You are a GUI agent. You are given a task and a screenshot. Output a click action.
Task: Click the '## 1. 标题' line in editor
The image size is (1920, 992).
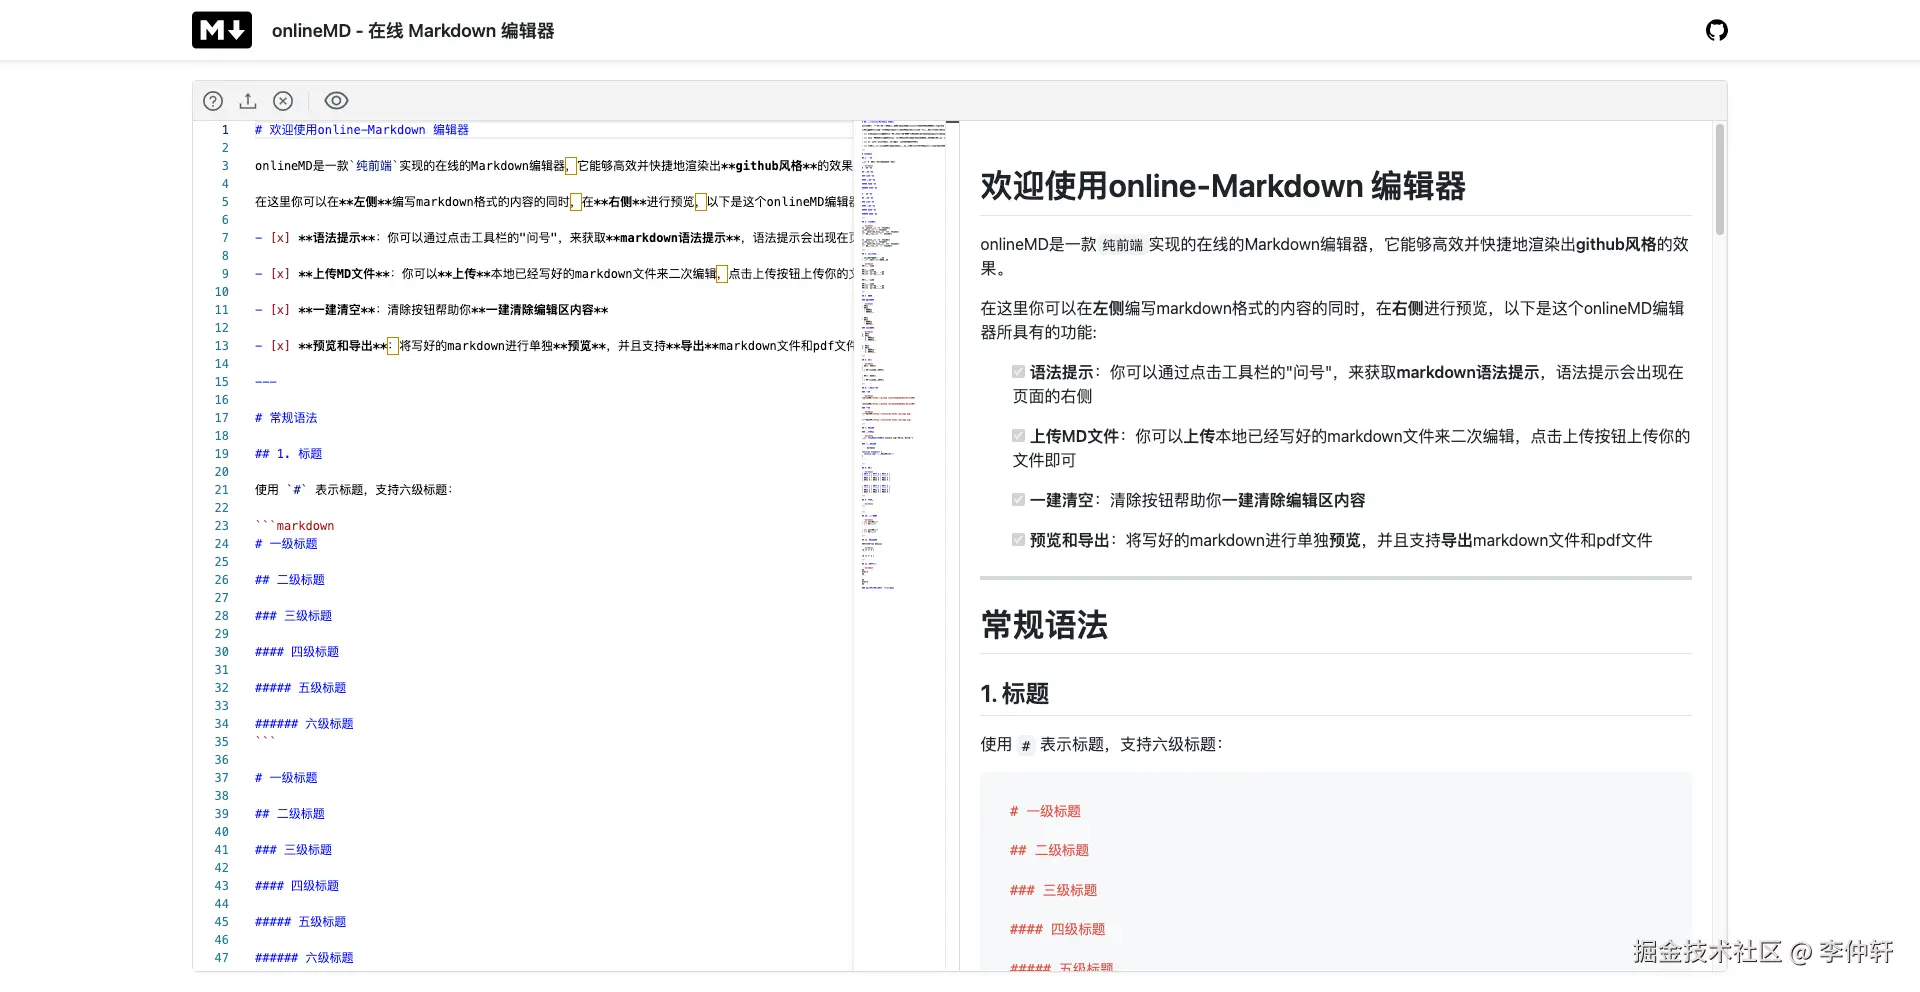pyautogui.click(x=289, y=454)
